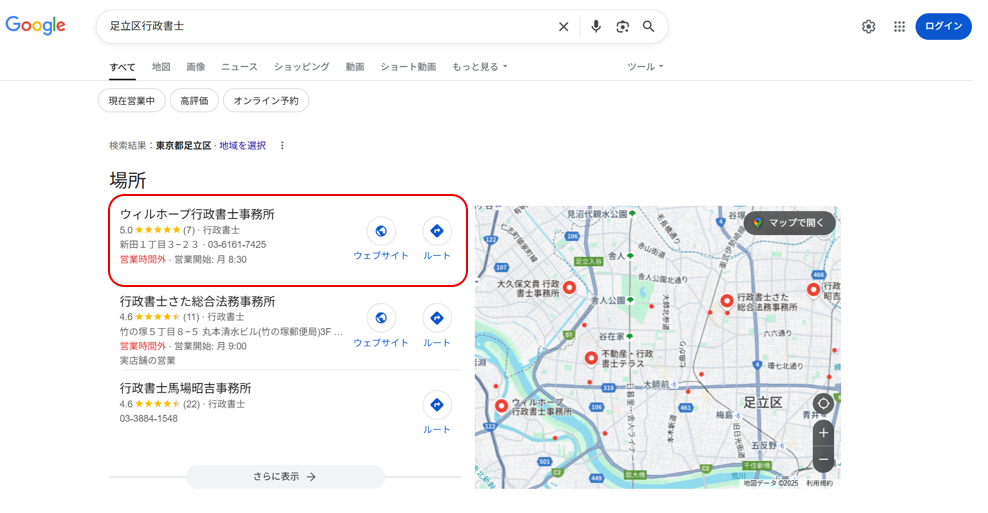Switch to the 地図 tab
This screenshot has height=513, width=988.
pyautogui.click(x=161, y=67)
